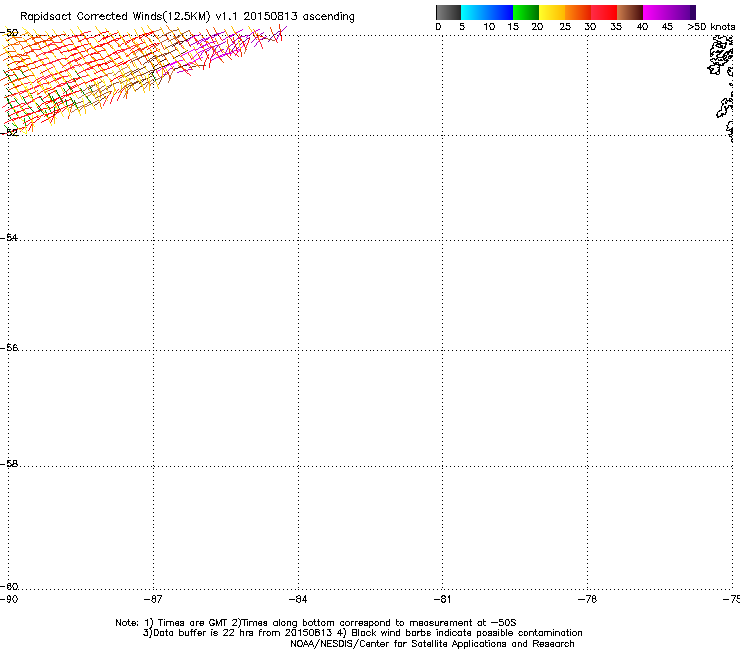
Task: Click the latitude label -60
Action: [9, 586]
